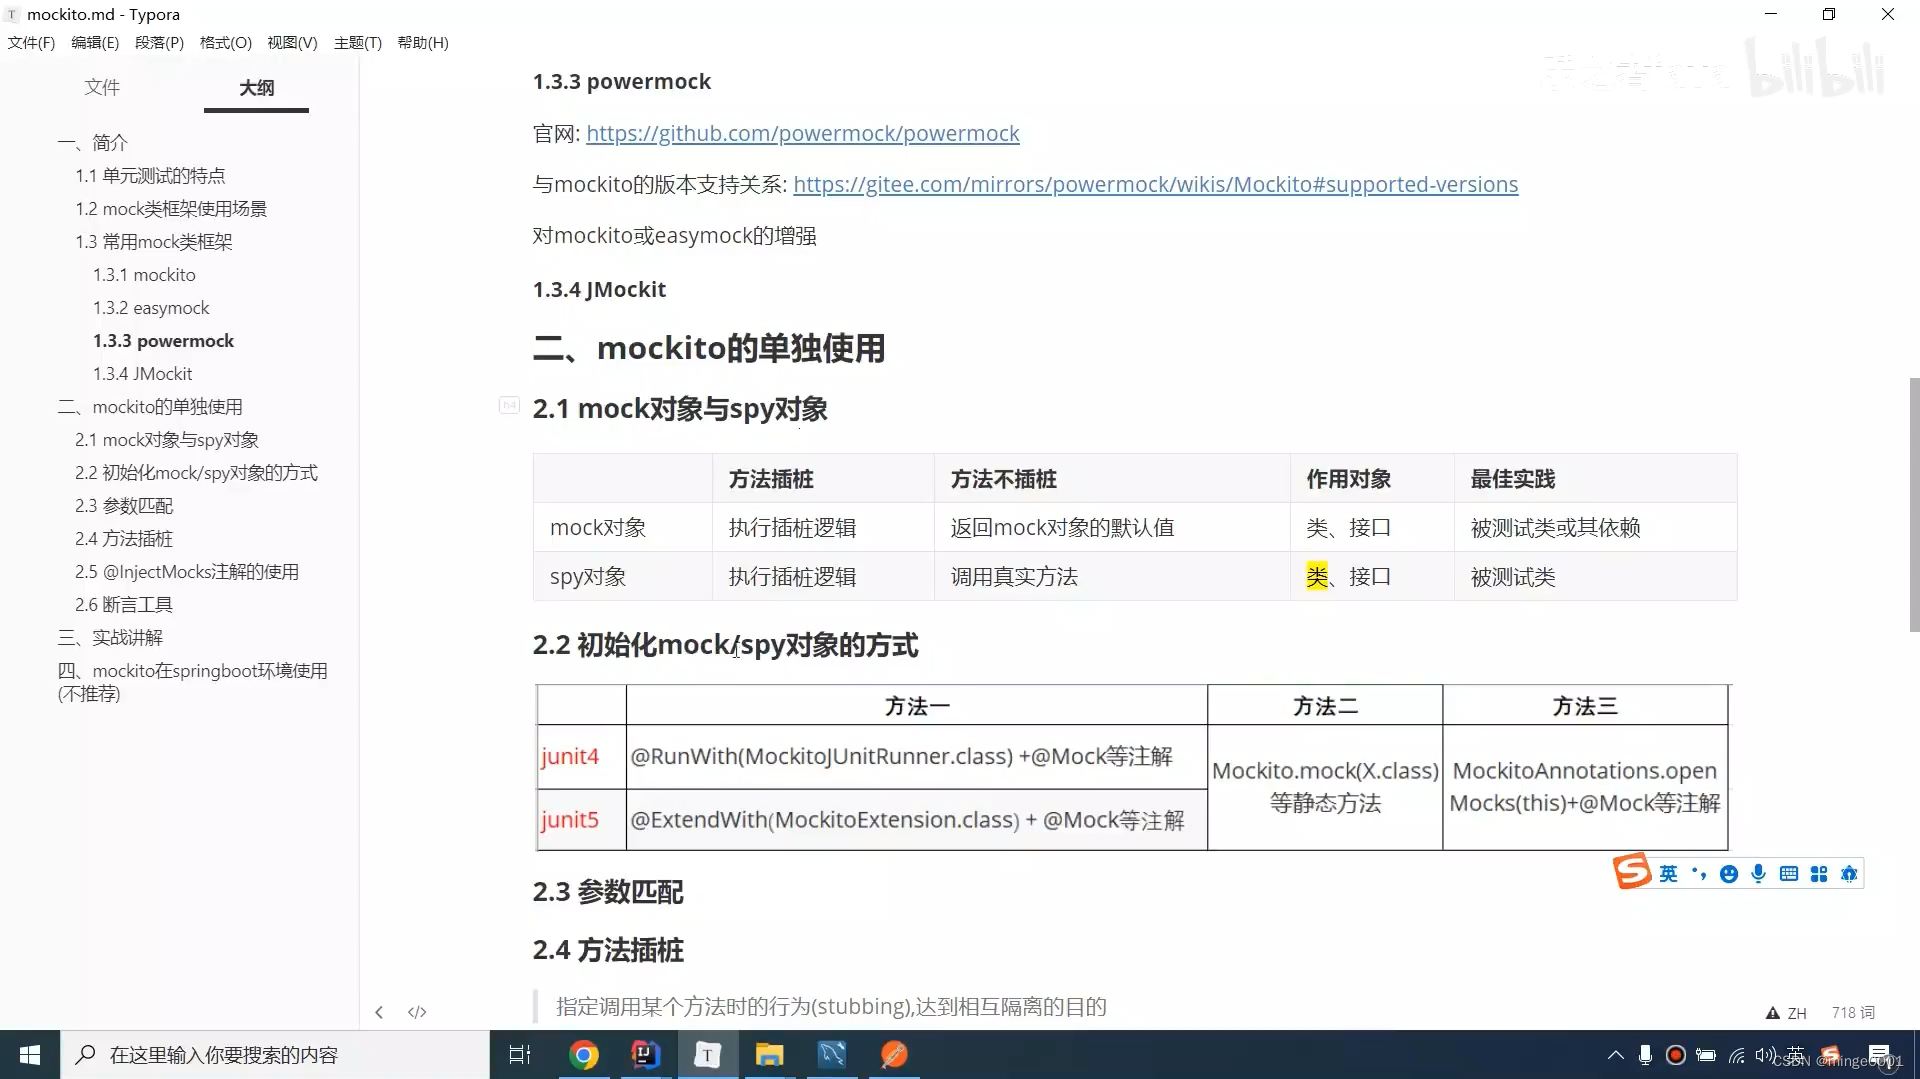The height and width of the screenshot is (1079, 1920).
Task: Open Postman from the taskbar
Action: point(894,1055)
